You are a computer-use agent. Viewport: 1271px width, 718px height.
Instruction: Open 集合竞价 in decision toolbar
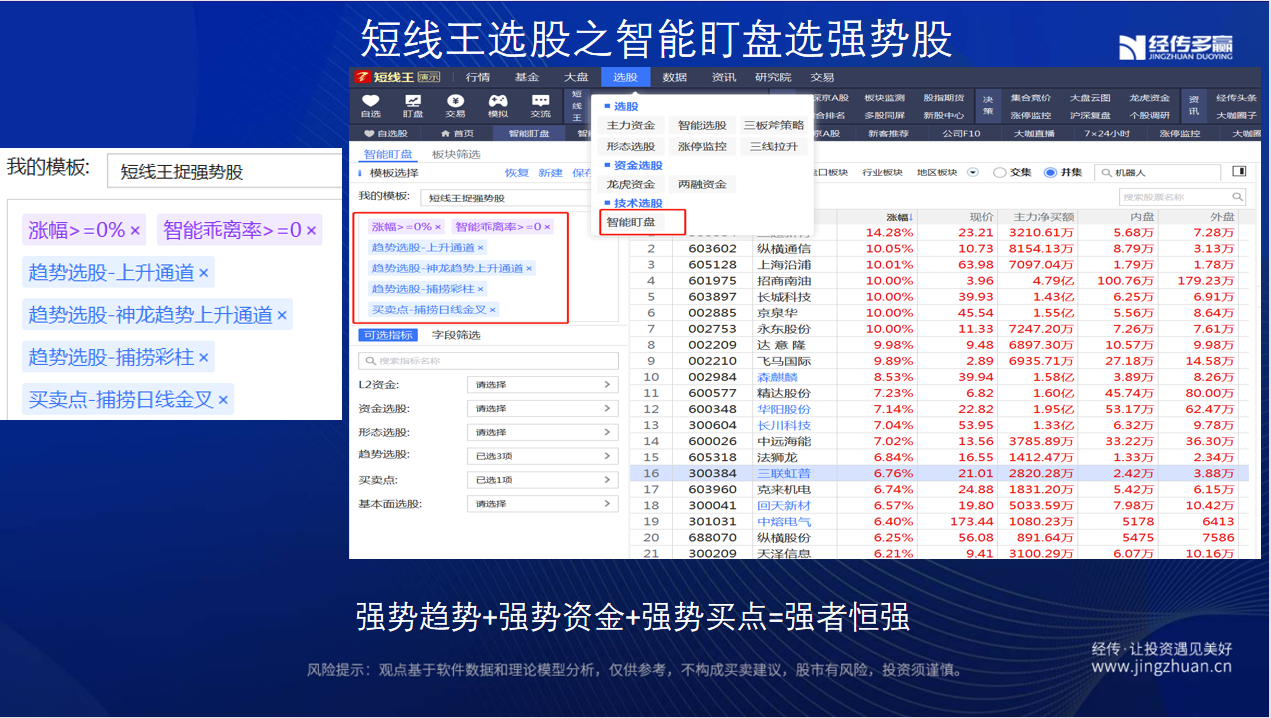[1030, 98]
